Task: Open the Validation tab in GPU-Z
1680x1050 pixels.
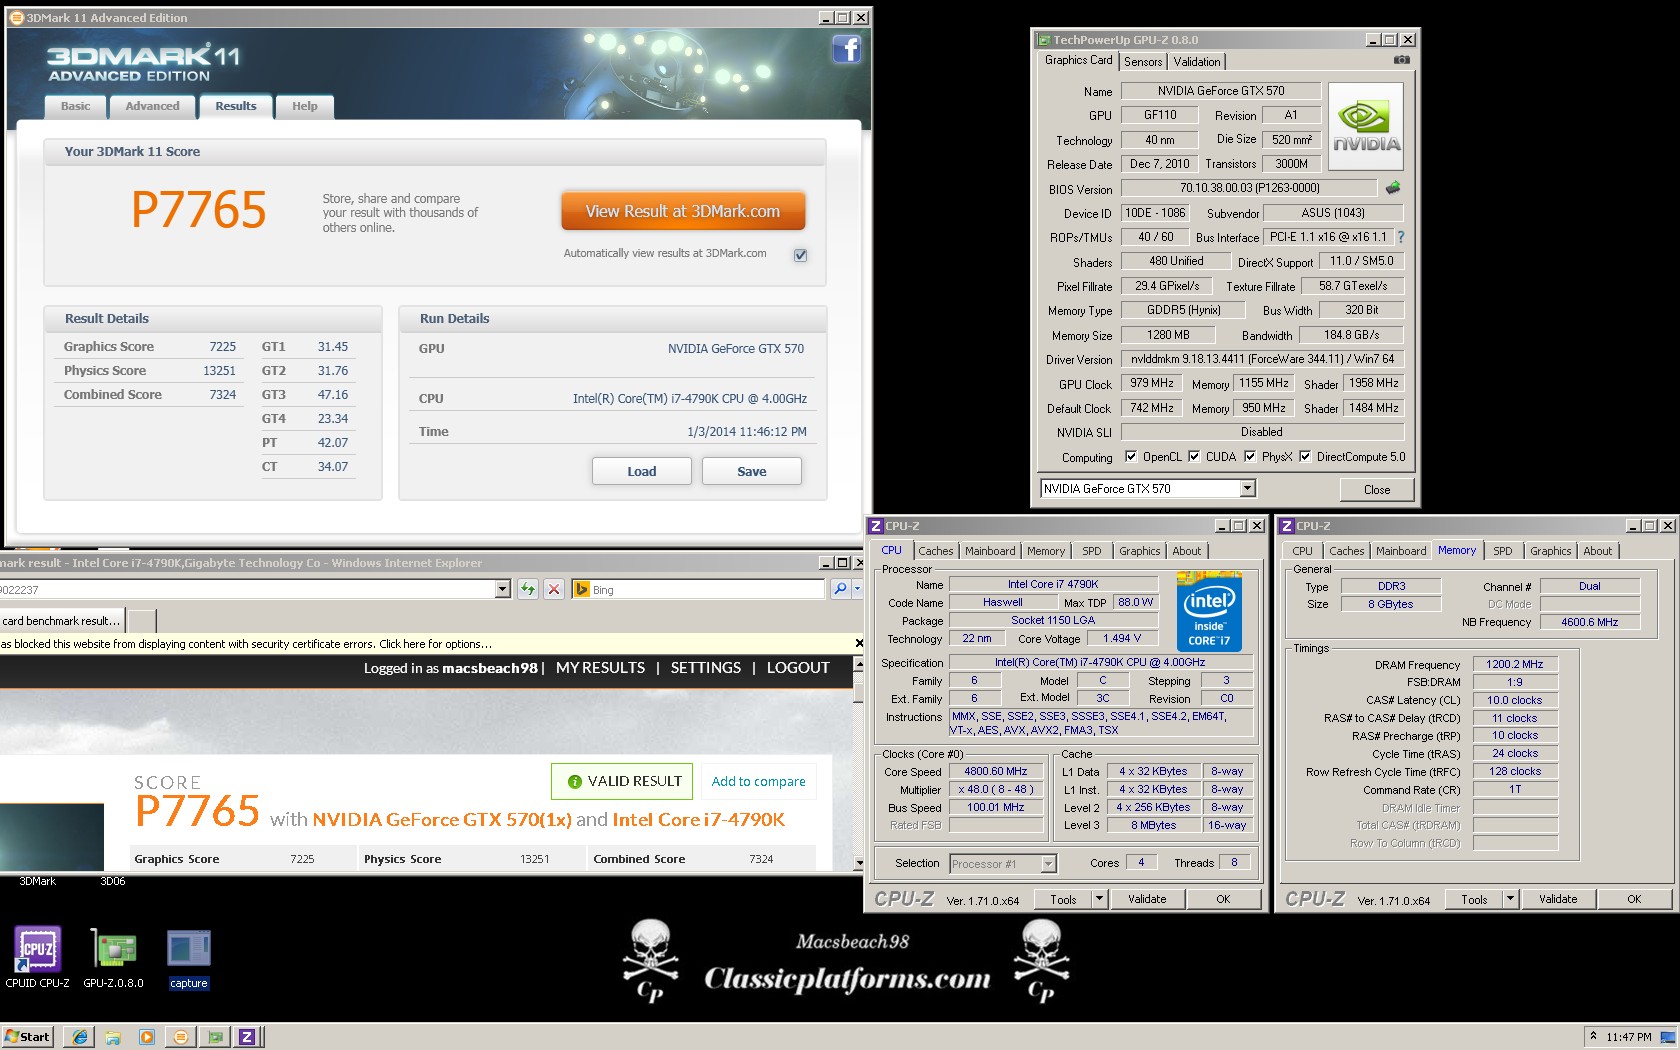Action: click(x=1196, y=62)
